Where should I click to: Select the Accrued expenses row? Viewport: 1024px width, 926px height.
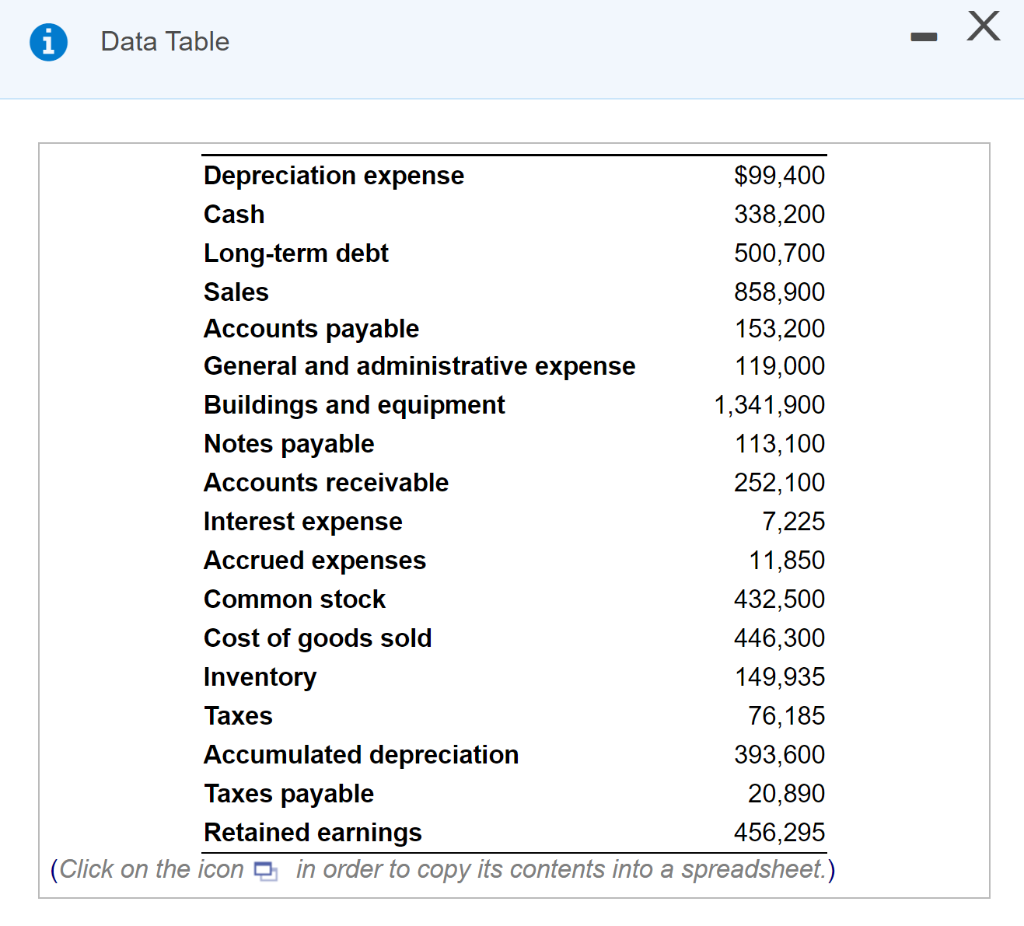(x=314, y=560)
